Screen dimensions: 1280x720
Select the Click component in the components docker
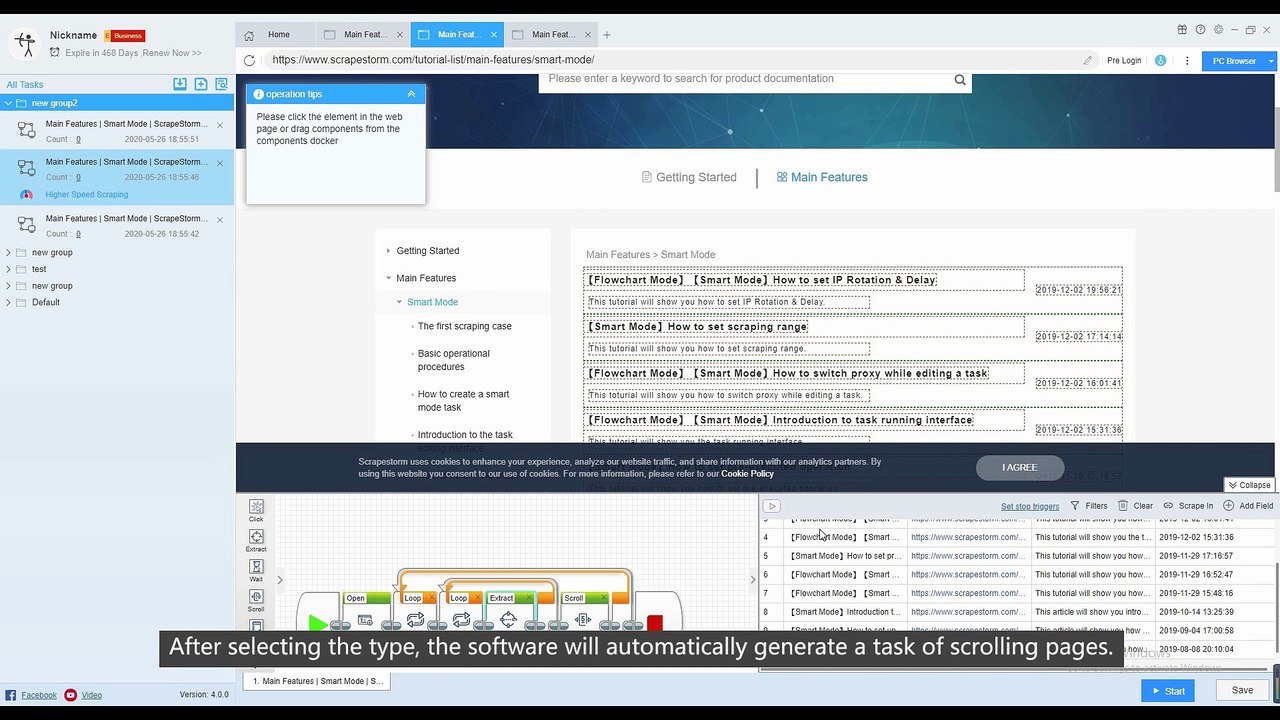pyautogui.click(x=256, y=511)
